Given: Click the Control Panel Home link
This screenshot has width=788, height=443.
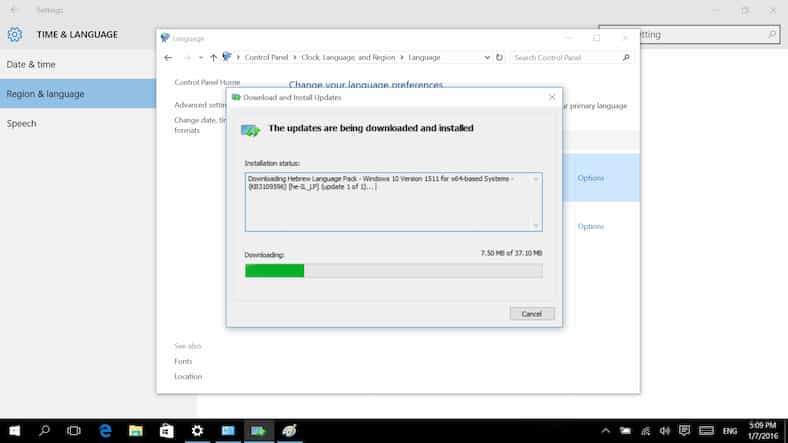Looking at the screenshot, I should tap(207, 83).
